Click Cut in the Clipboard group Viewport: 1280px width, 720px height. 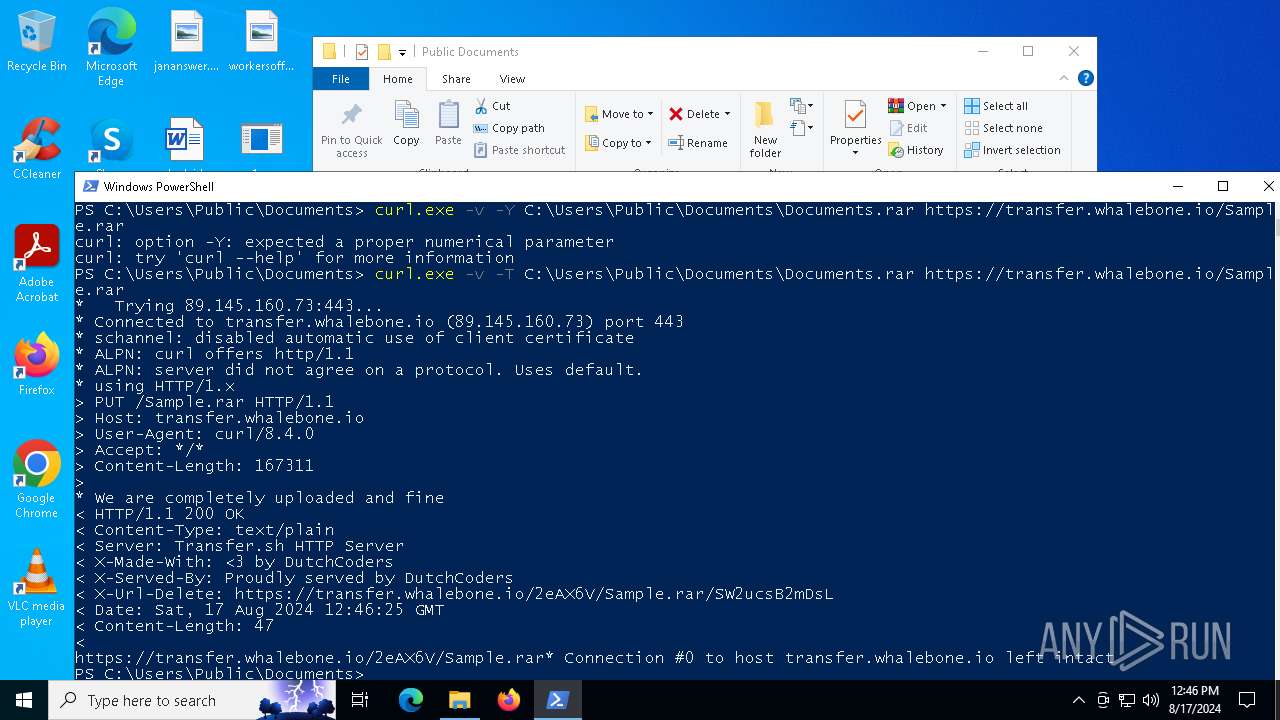click(492, 106)
